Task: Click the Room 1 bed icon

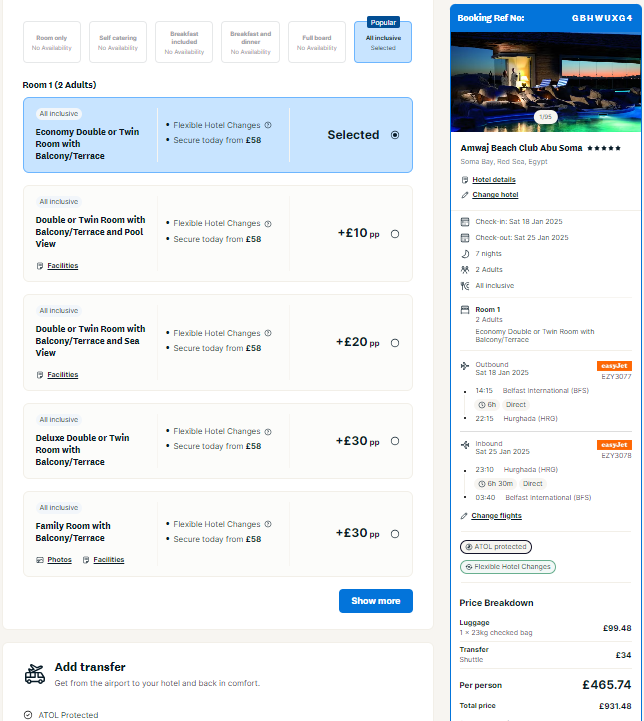Action: (x=465, y=310)
